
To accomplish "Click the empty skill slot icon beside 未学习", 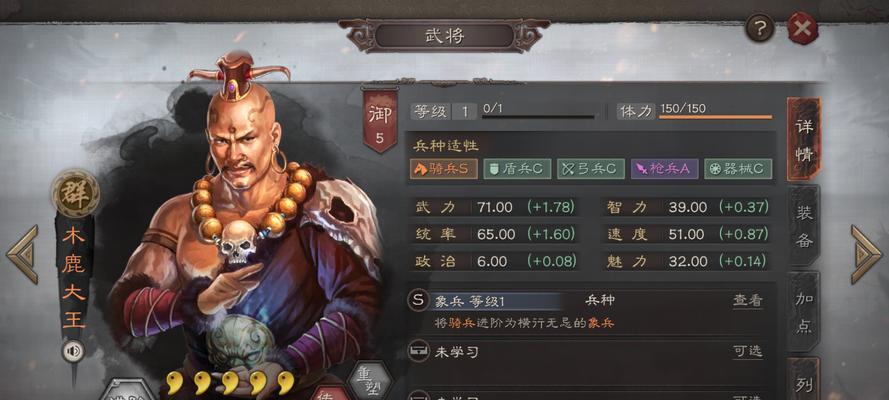I will [417, 351].
